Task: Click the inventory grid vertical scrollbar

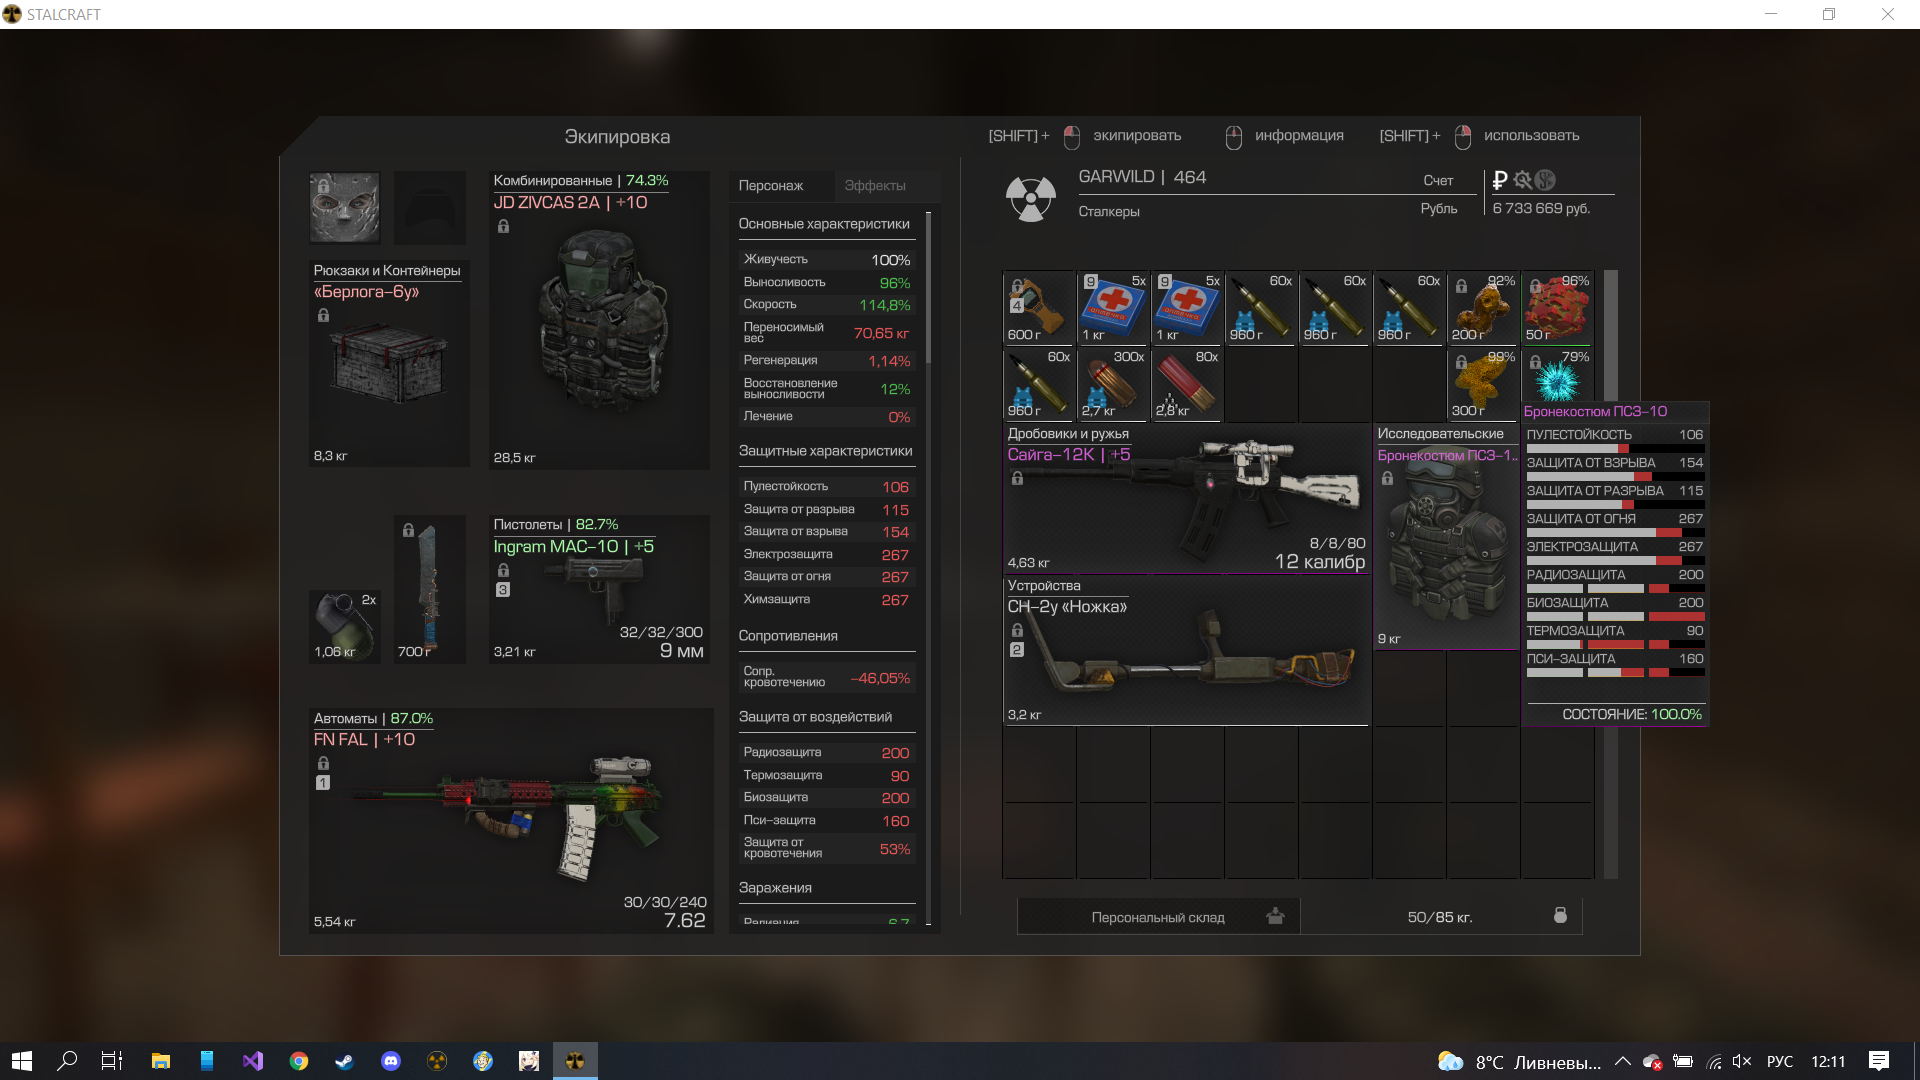Action: coord(1610,574)
